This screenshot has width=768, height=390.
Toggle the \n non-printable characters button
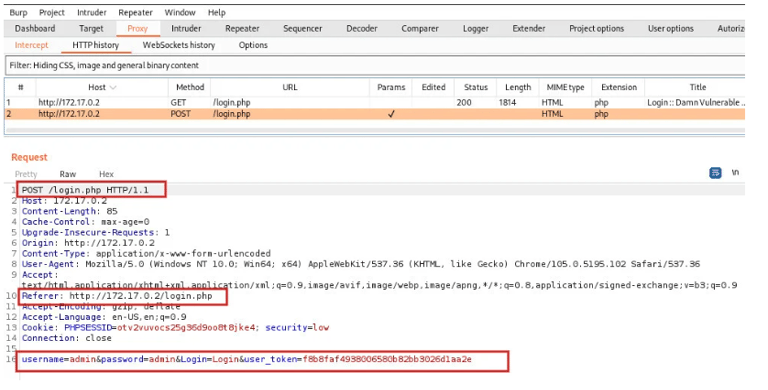coord(735,172)
